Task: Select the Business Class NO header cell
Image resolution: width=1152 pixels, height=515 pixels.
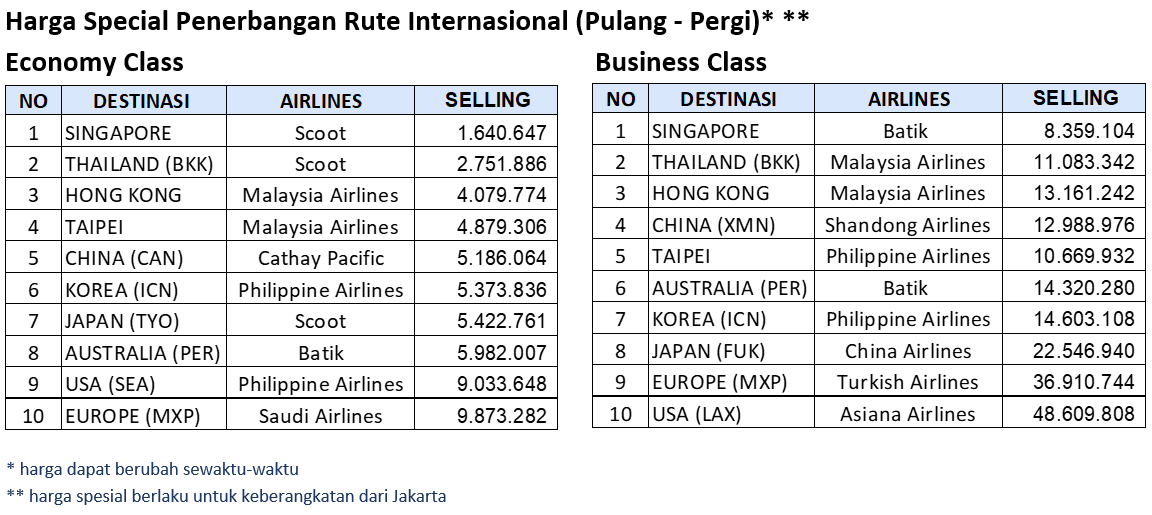Action: click(x=621, y=99)
